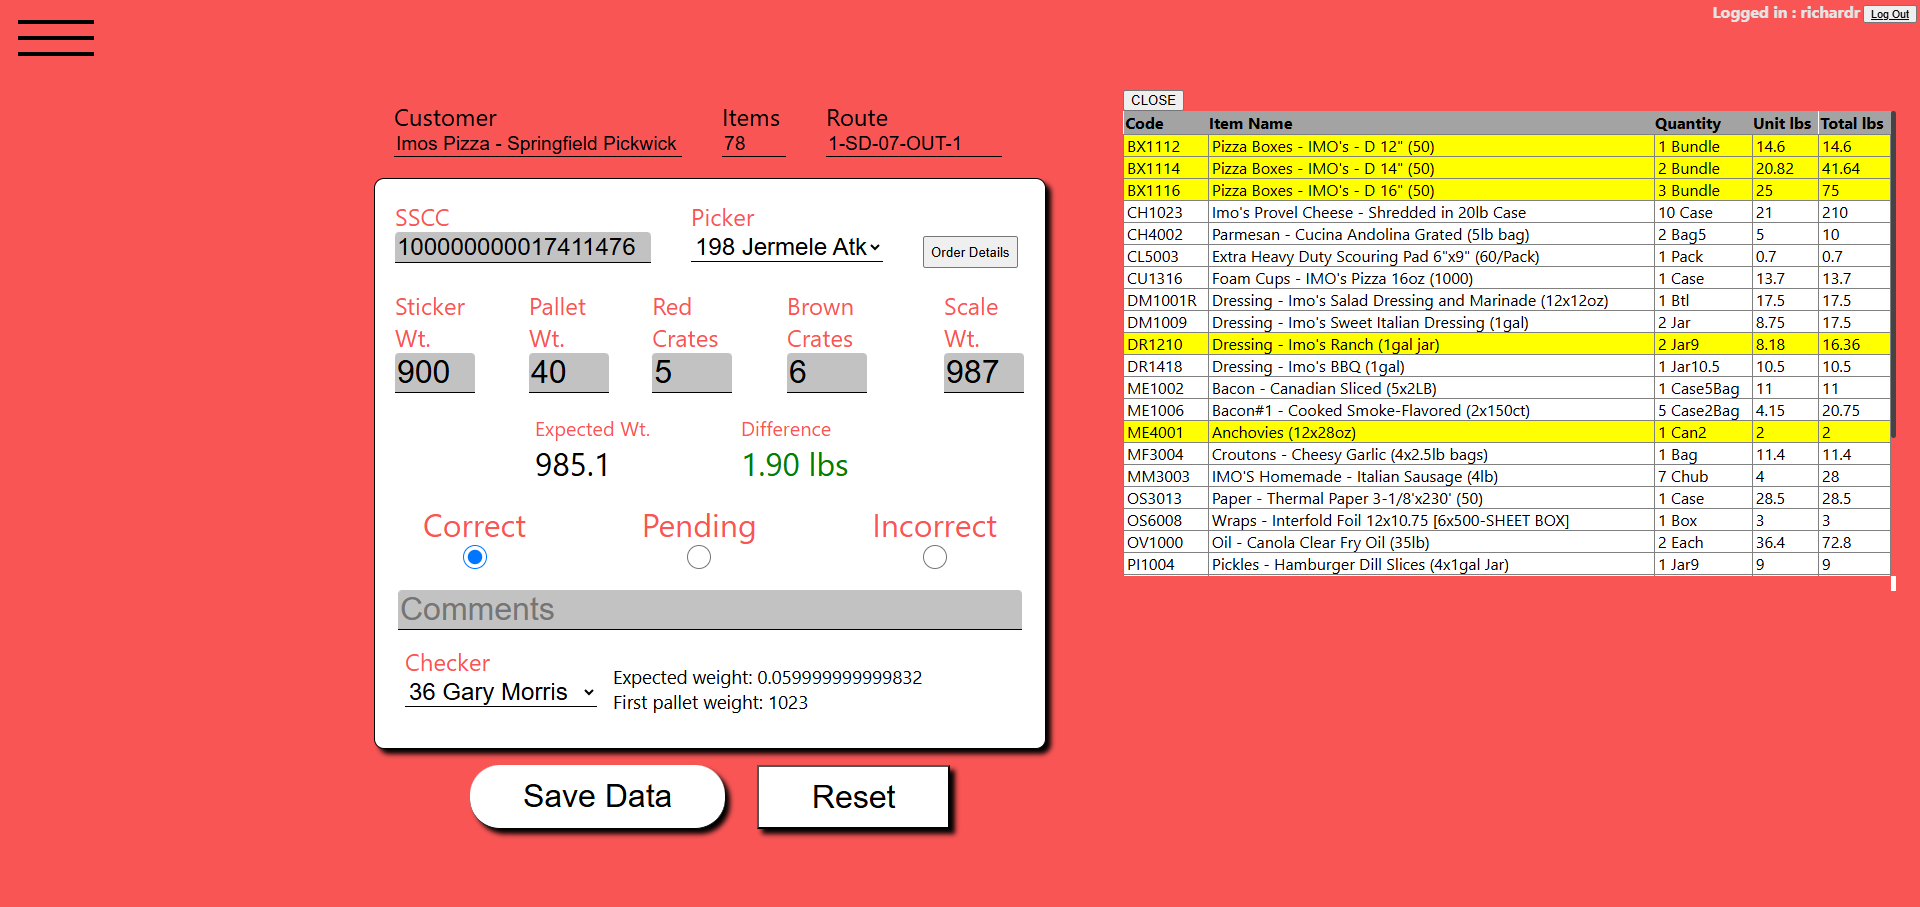
Task: Open the Picker dropdown
Action: (x=787, y=247)
